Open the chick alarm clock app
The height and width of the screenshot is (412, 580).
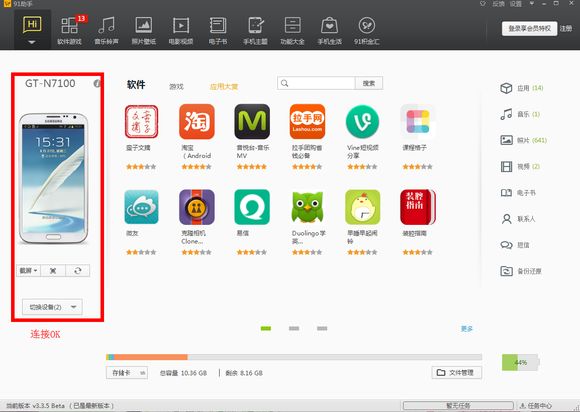tap(362, 207)
